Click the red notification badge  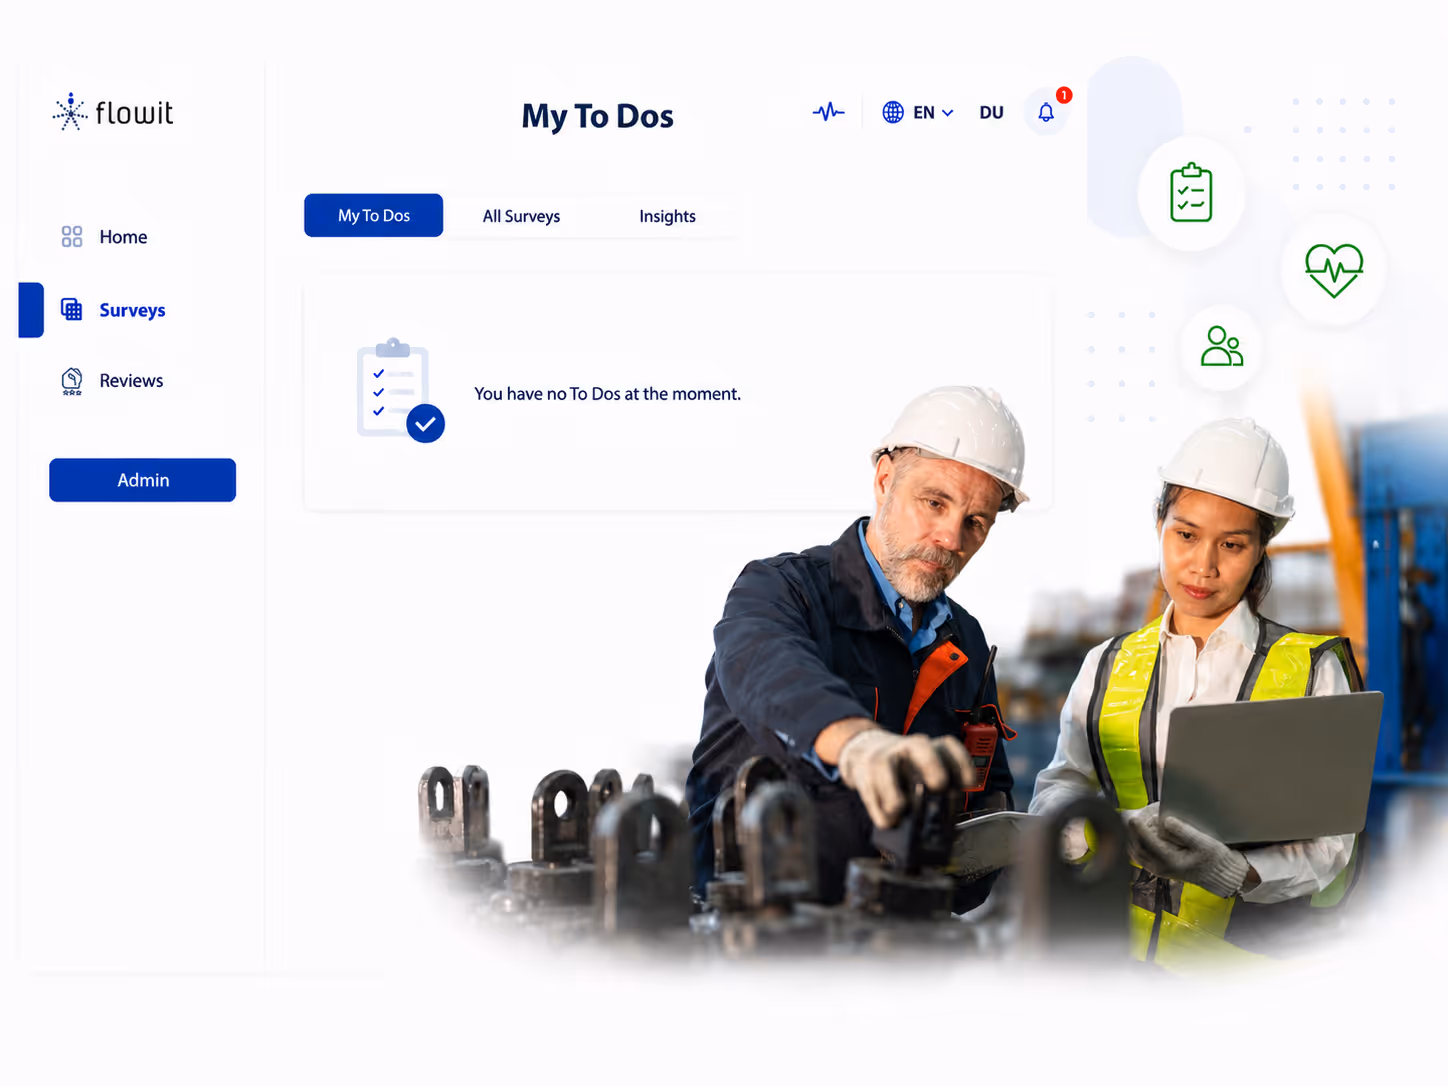click(x=1064, y=95)
